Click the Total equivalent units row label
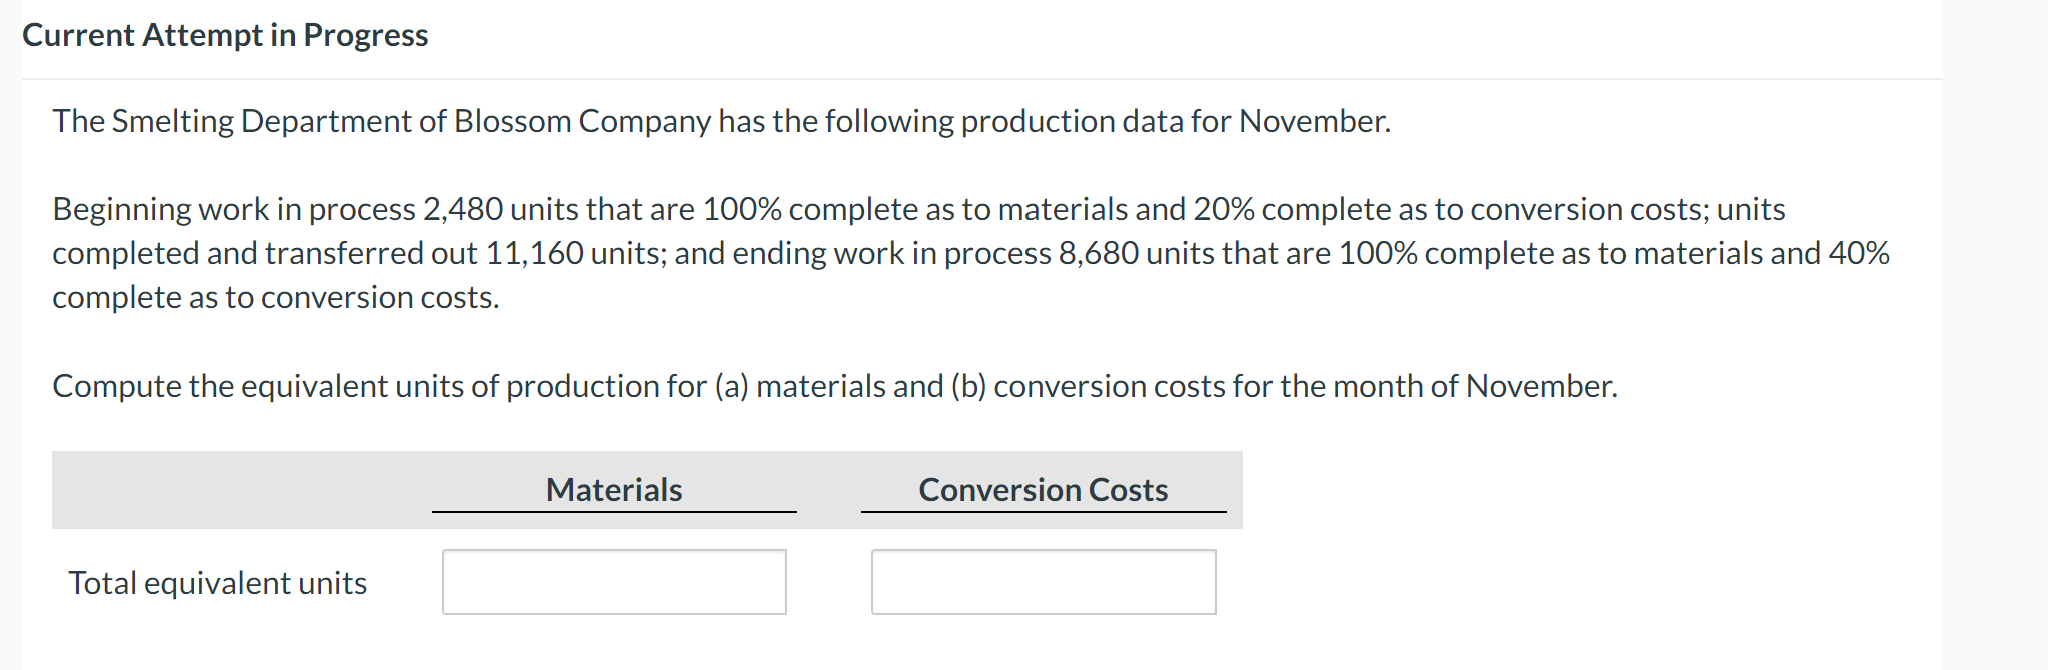 tap(218, 583)
